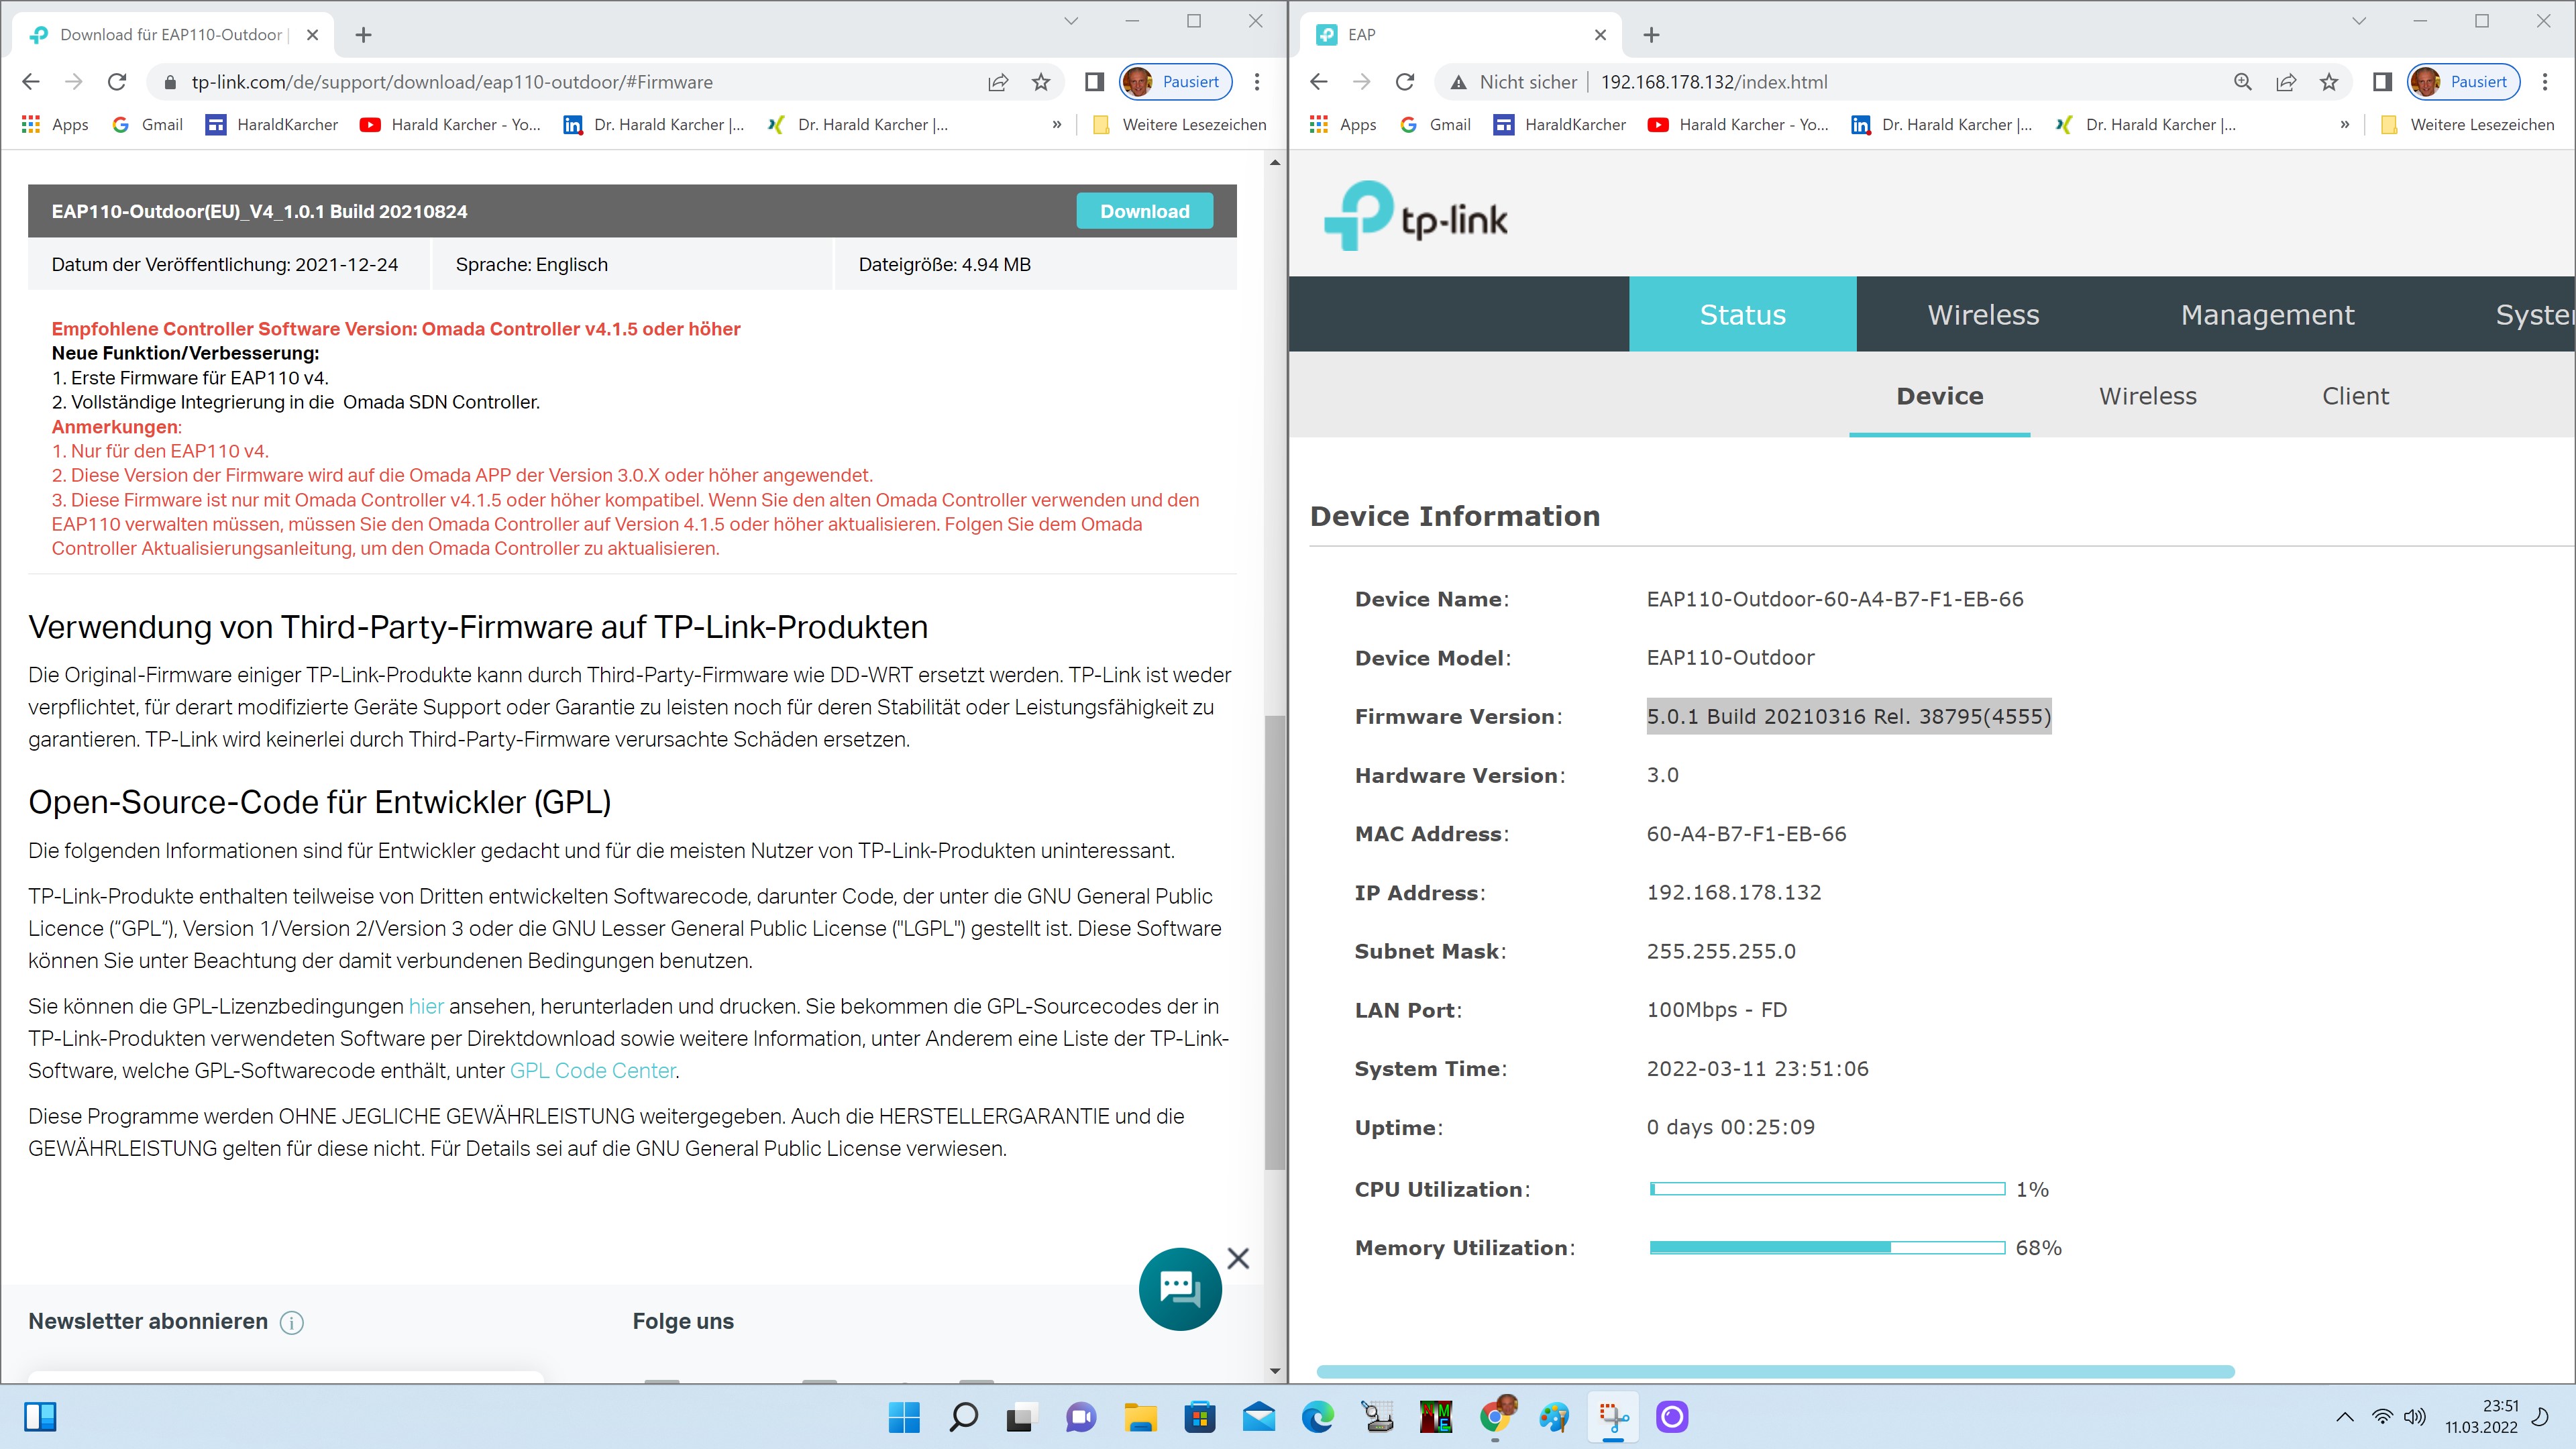Click the live chat support bubble icon
This screenshot has width=2576, height=1449.
click(x=1180, y=1289)
